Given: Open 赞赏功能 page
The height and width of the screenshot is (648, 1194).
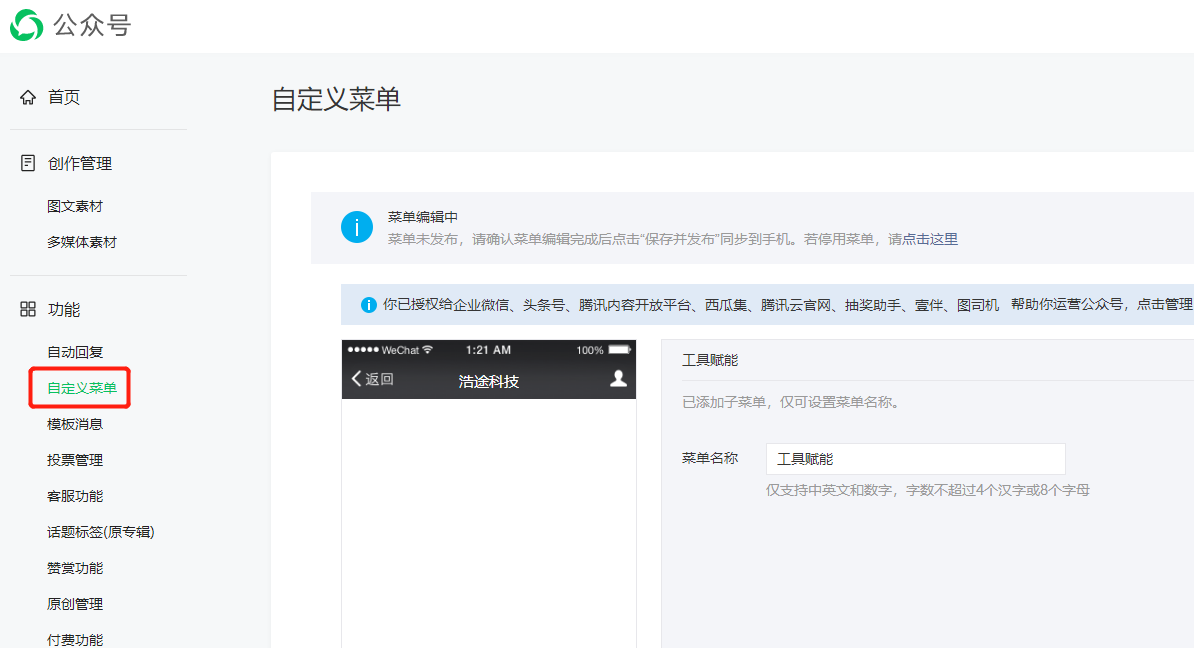Looking at the screenshot, I should 75,568.
